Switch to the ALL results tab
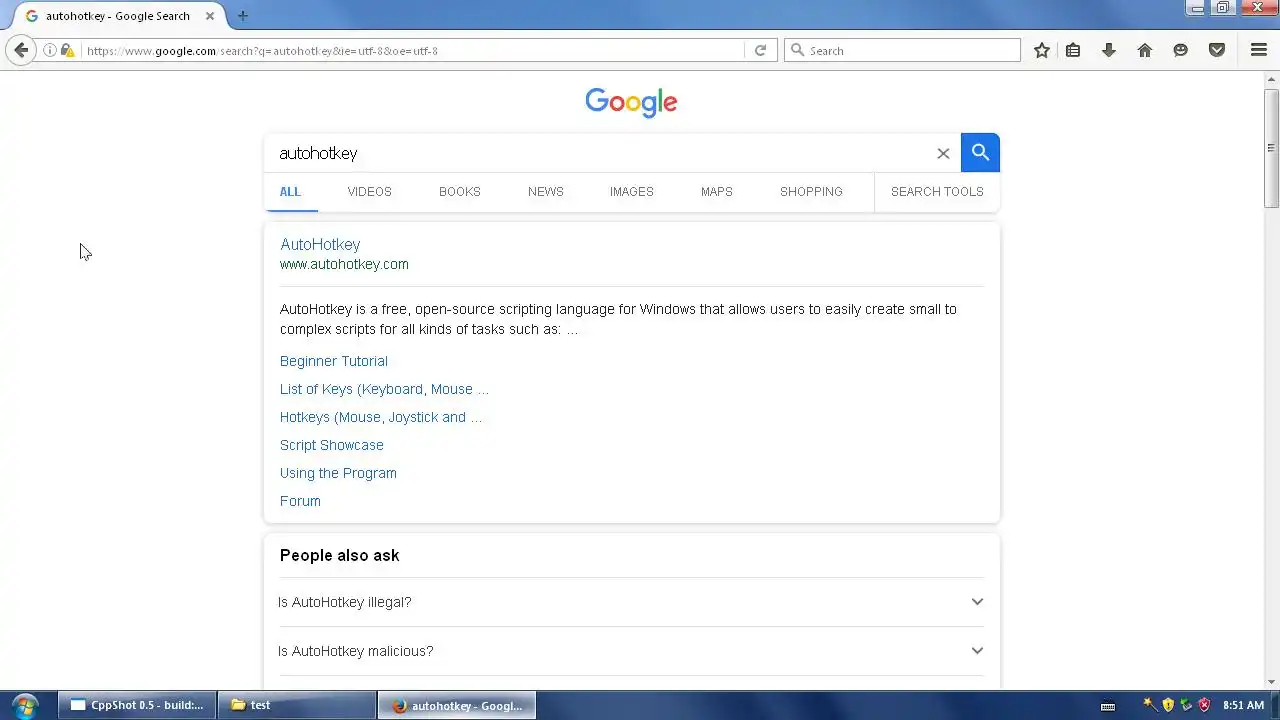The image size is (1280, 720). tap(290, 192)
